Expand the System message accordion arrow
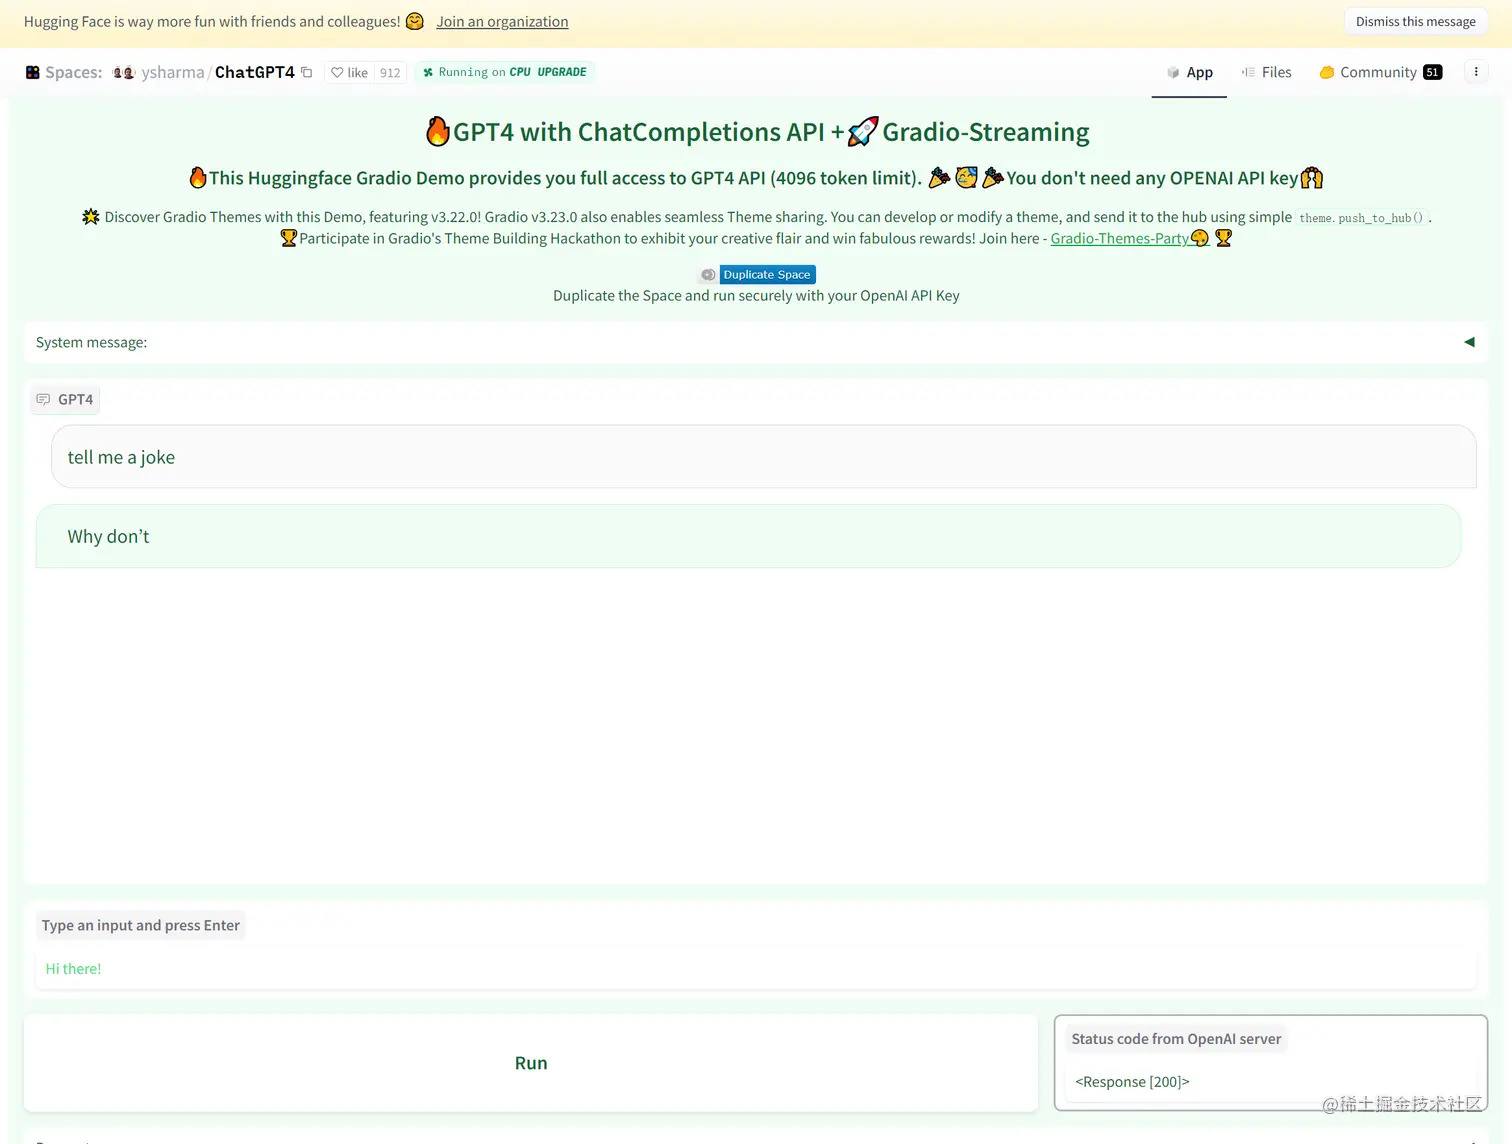This screenshot has width=1512, height=1144. click(x=1469, y=342)
